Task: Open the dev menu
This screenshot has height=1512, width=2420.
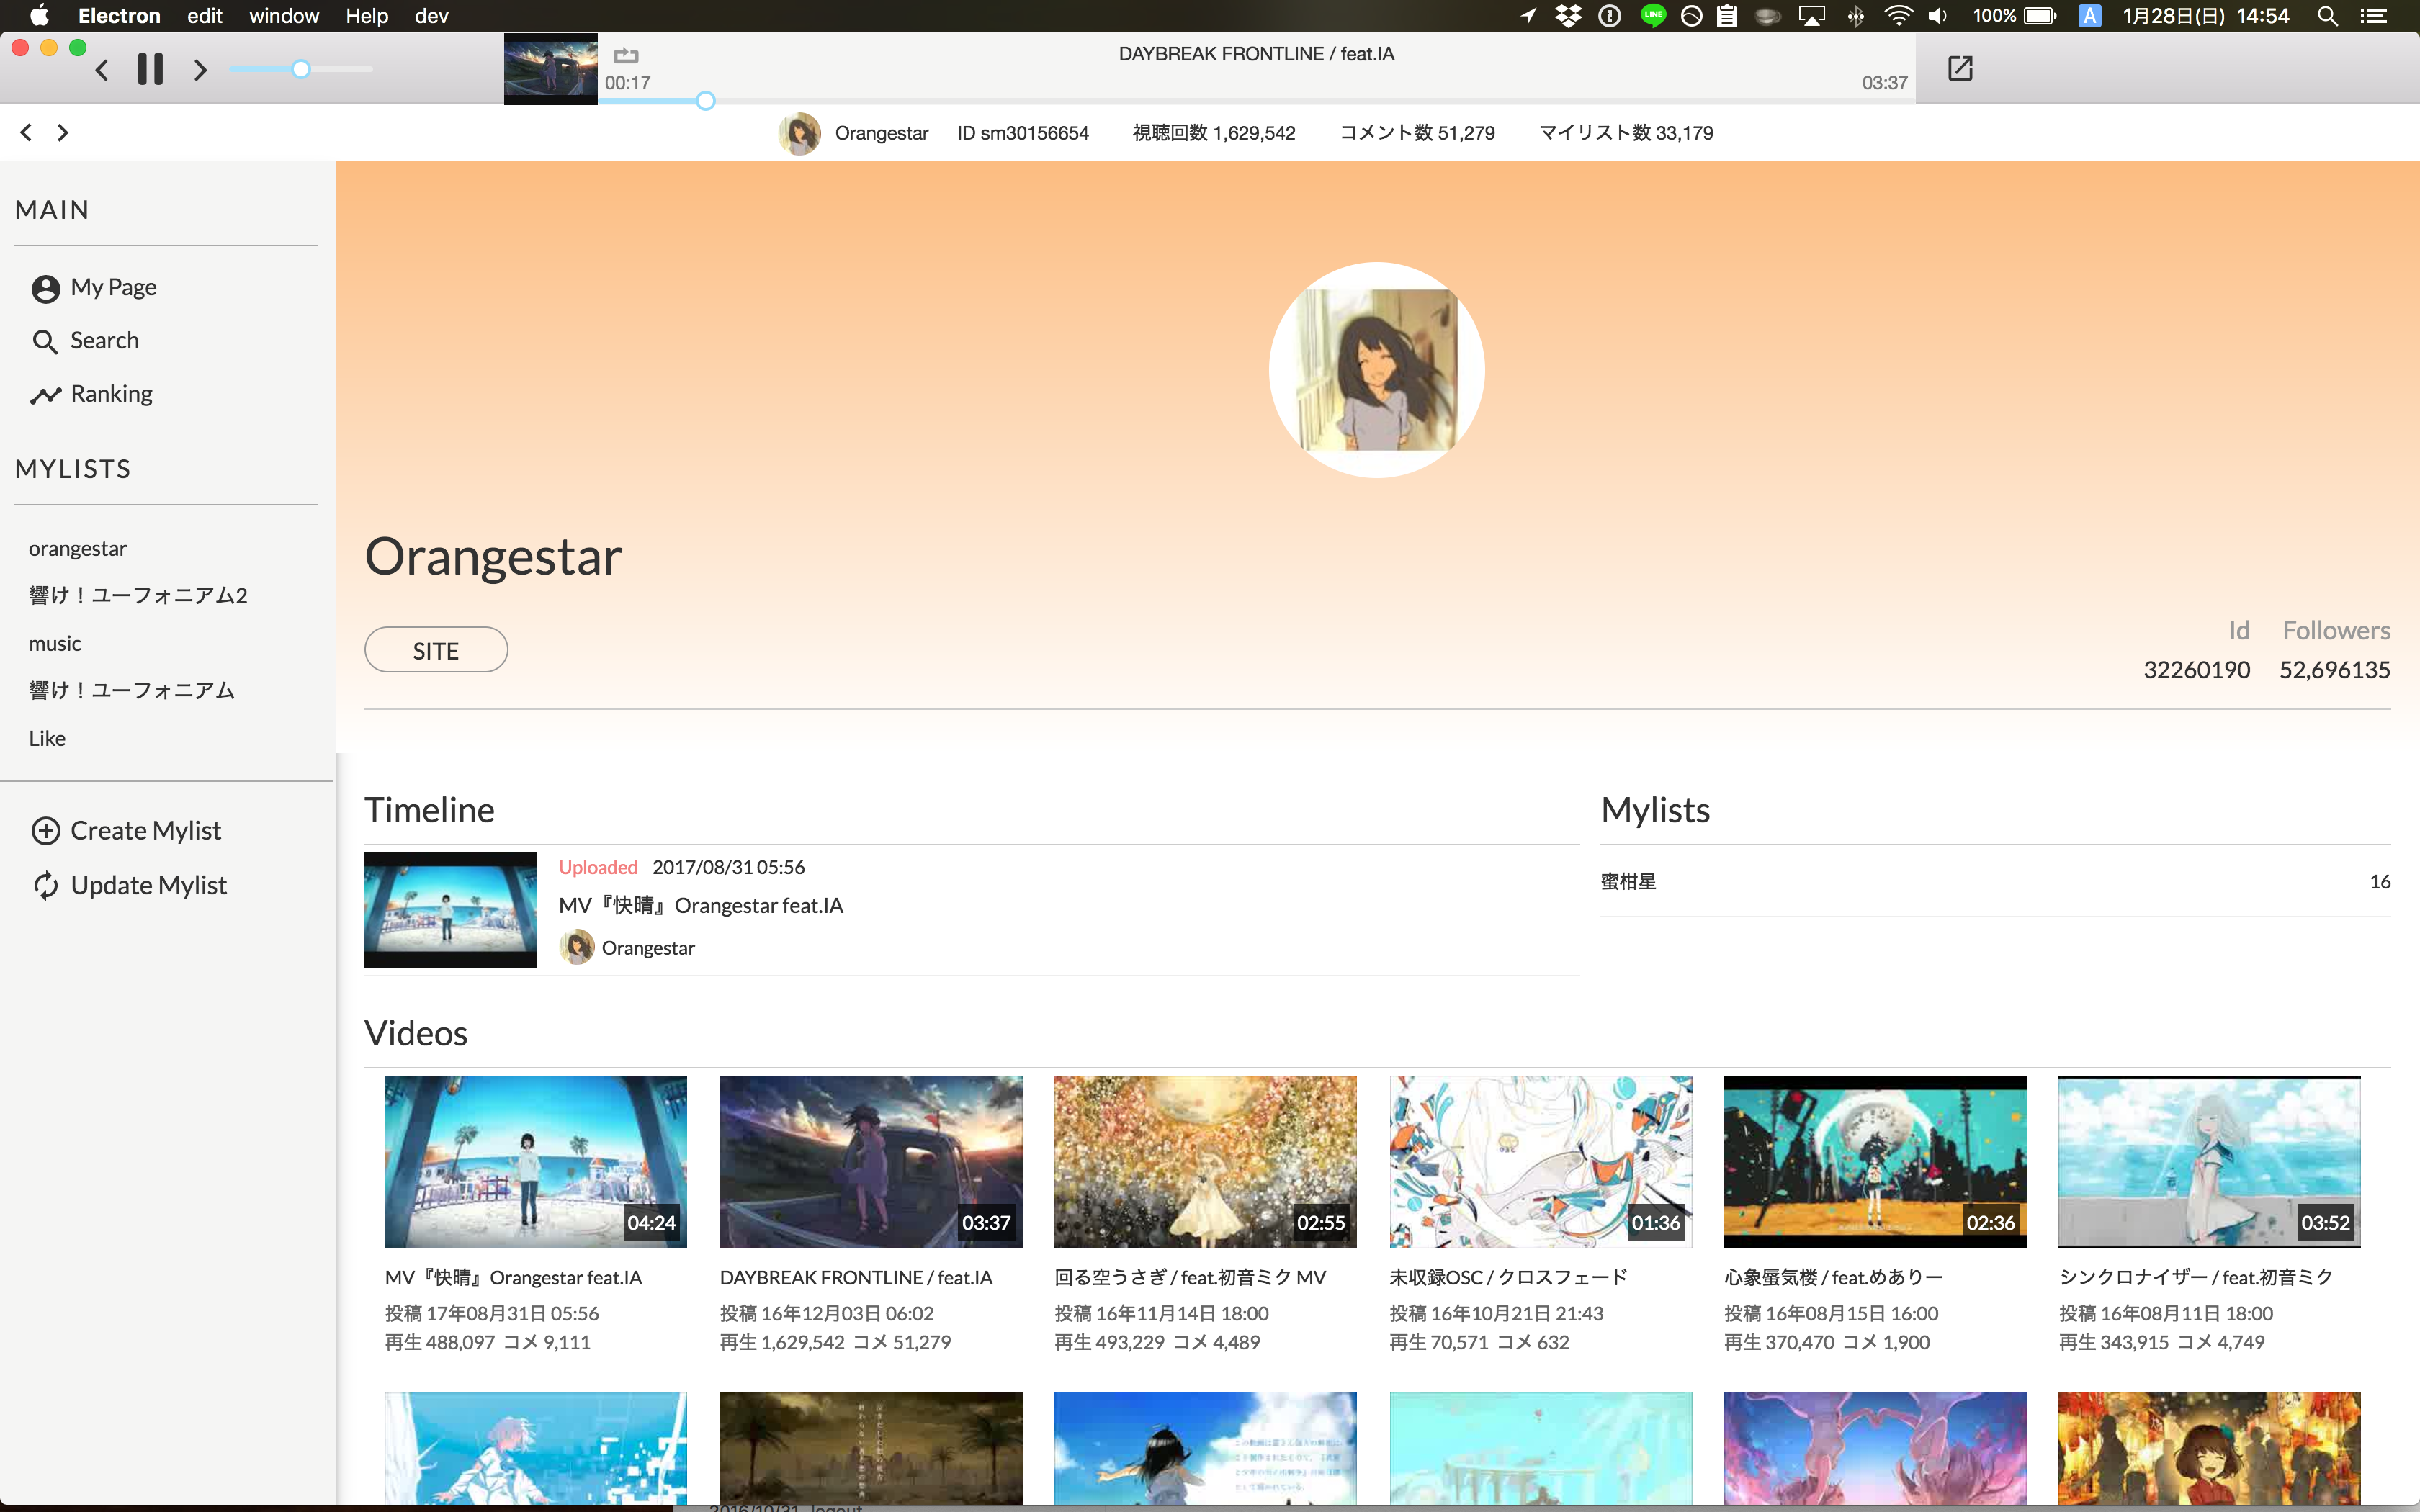Action: point(431,16)
